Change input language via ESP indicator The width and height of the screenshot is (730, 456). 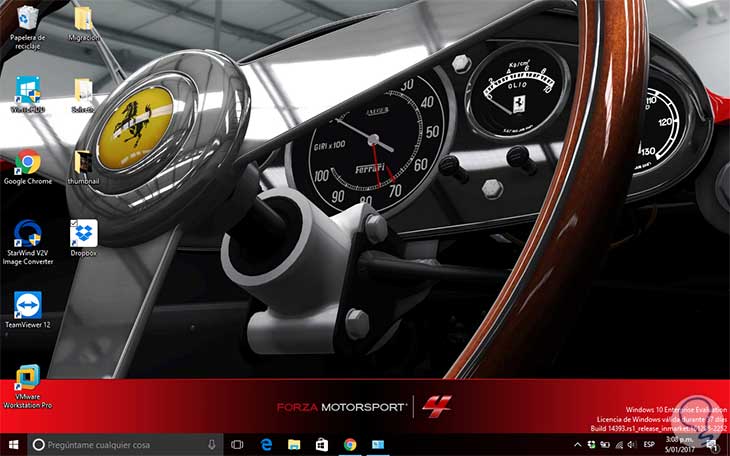(x=649, y=445)
